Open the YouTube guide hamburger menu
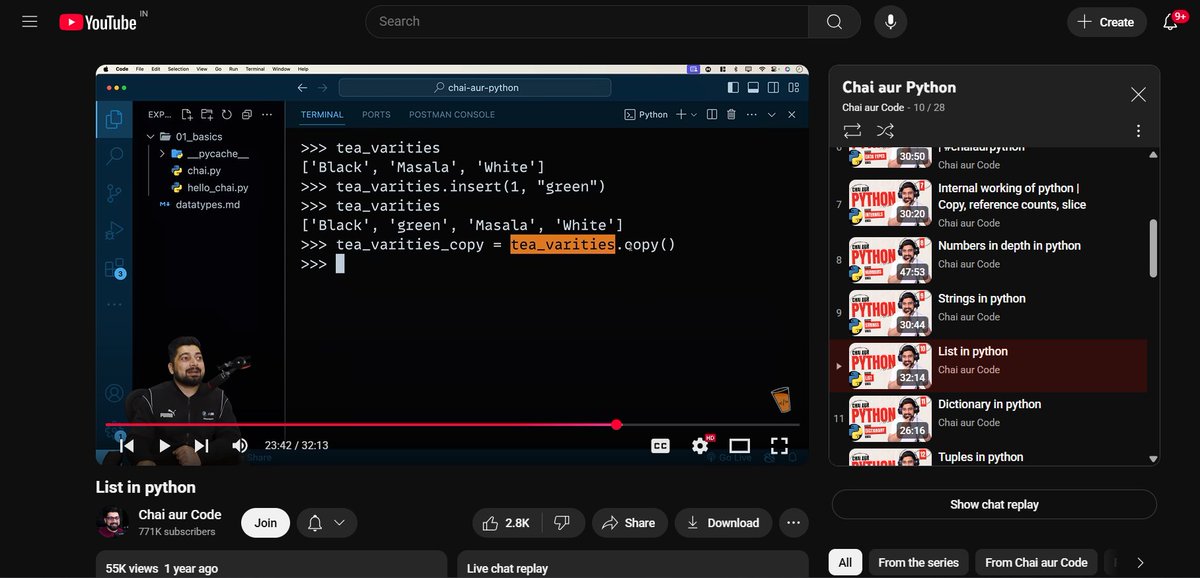The width and height of the screenshot is (1200, 578). (x=29, y=21)
